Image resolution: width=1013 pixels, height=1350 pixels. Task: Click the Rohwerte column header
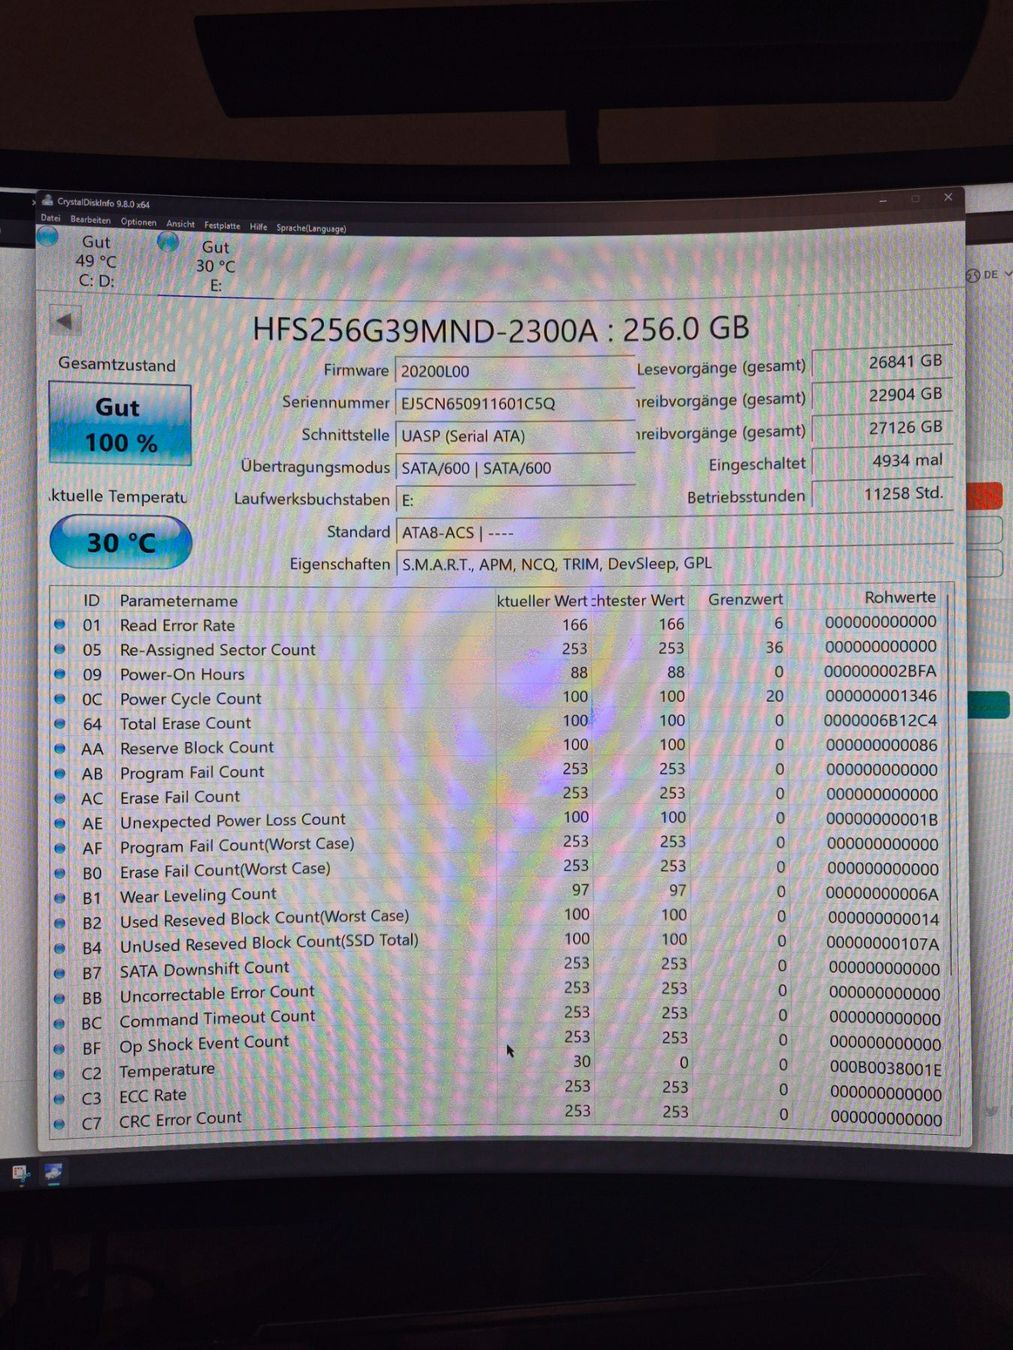point(900,597)
